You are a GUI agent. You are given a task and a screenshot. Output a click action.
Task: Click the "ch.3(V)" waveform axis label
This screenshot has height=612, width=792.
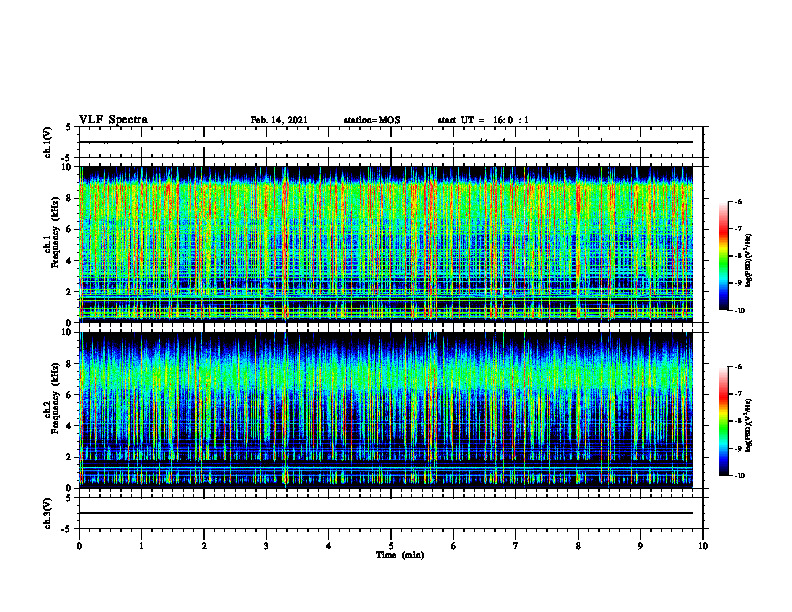click(48, 513)
